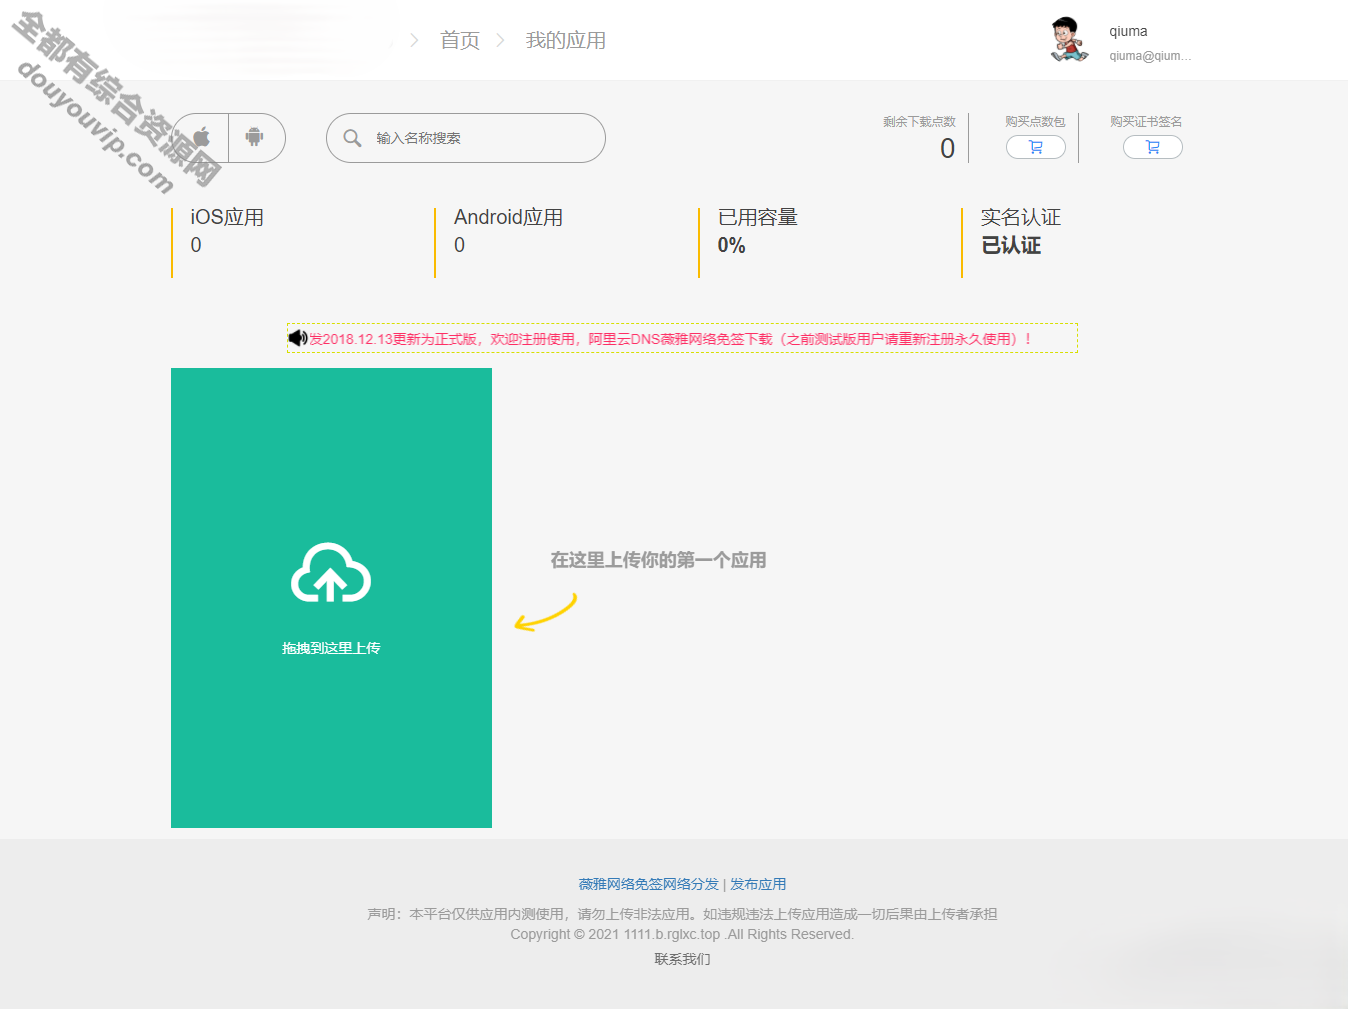Image resolution: width=1348 pixels, height=1009 pixels.
Task: Click 拖拽到这里上传 upload label
Action: pyautogui.click(x=331, y=648)
